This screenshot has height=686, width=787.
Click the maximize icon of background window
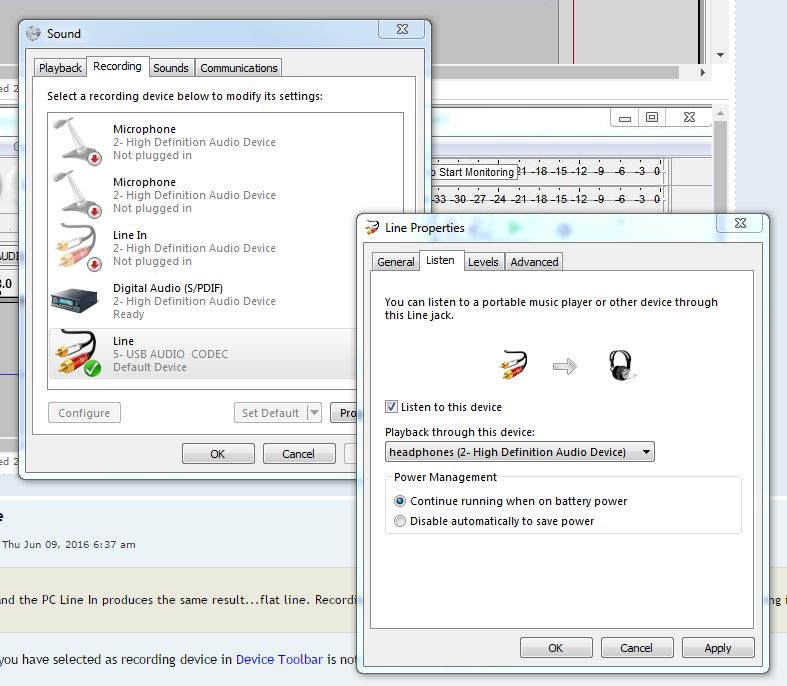coord(651,117)
